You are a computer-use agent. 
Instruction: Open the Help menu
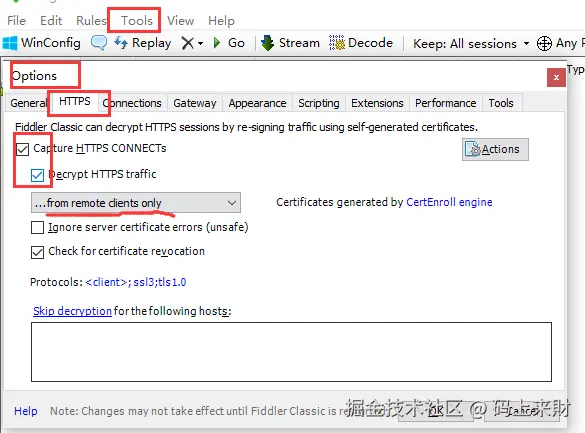[221, 21]
